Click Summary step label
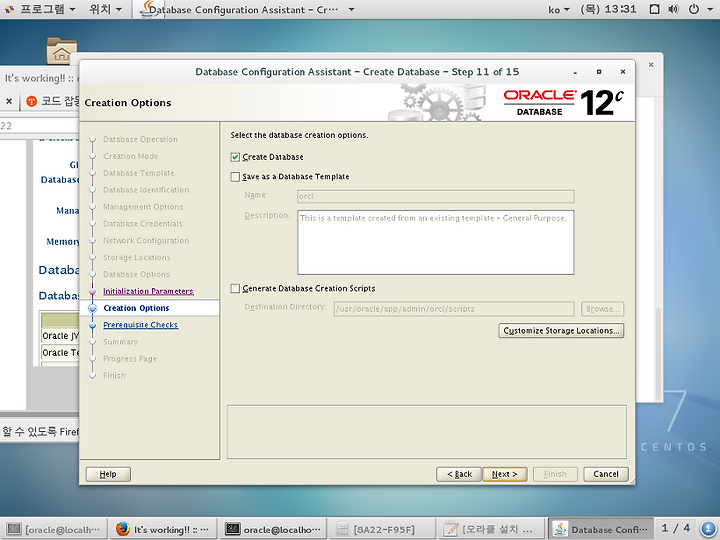This screenshot has width=720, height=540. pos(121,342)
